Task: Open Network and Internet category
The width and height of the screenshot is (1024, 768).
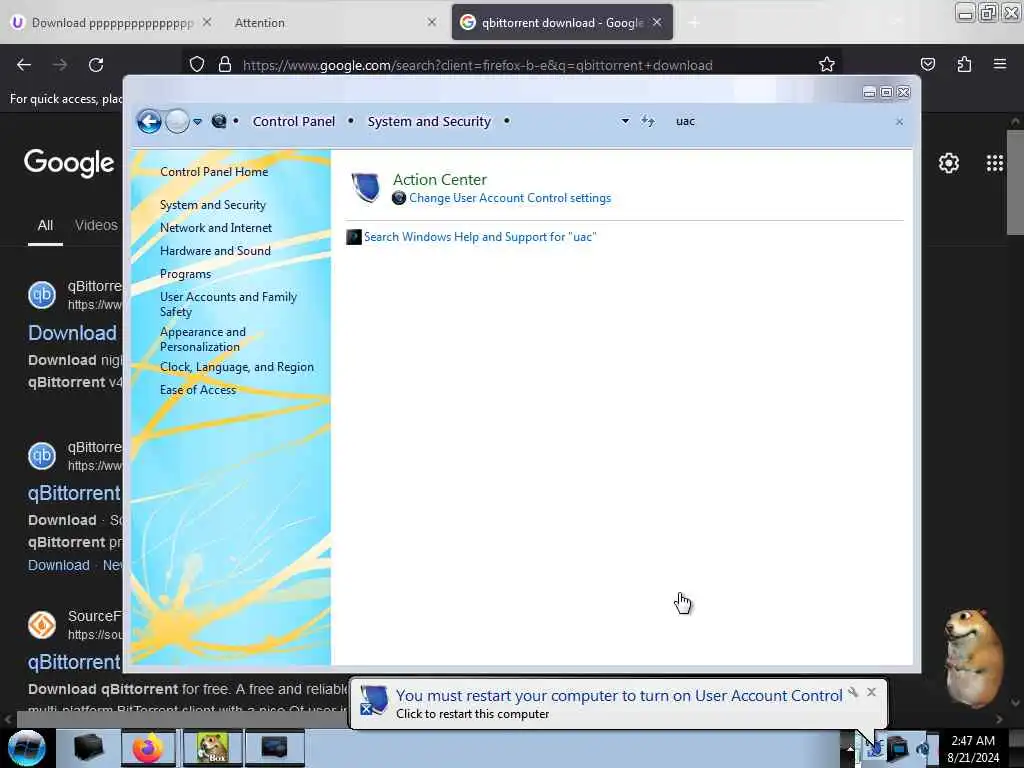Action: tap(216, 228)
